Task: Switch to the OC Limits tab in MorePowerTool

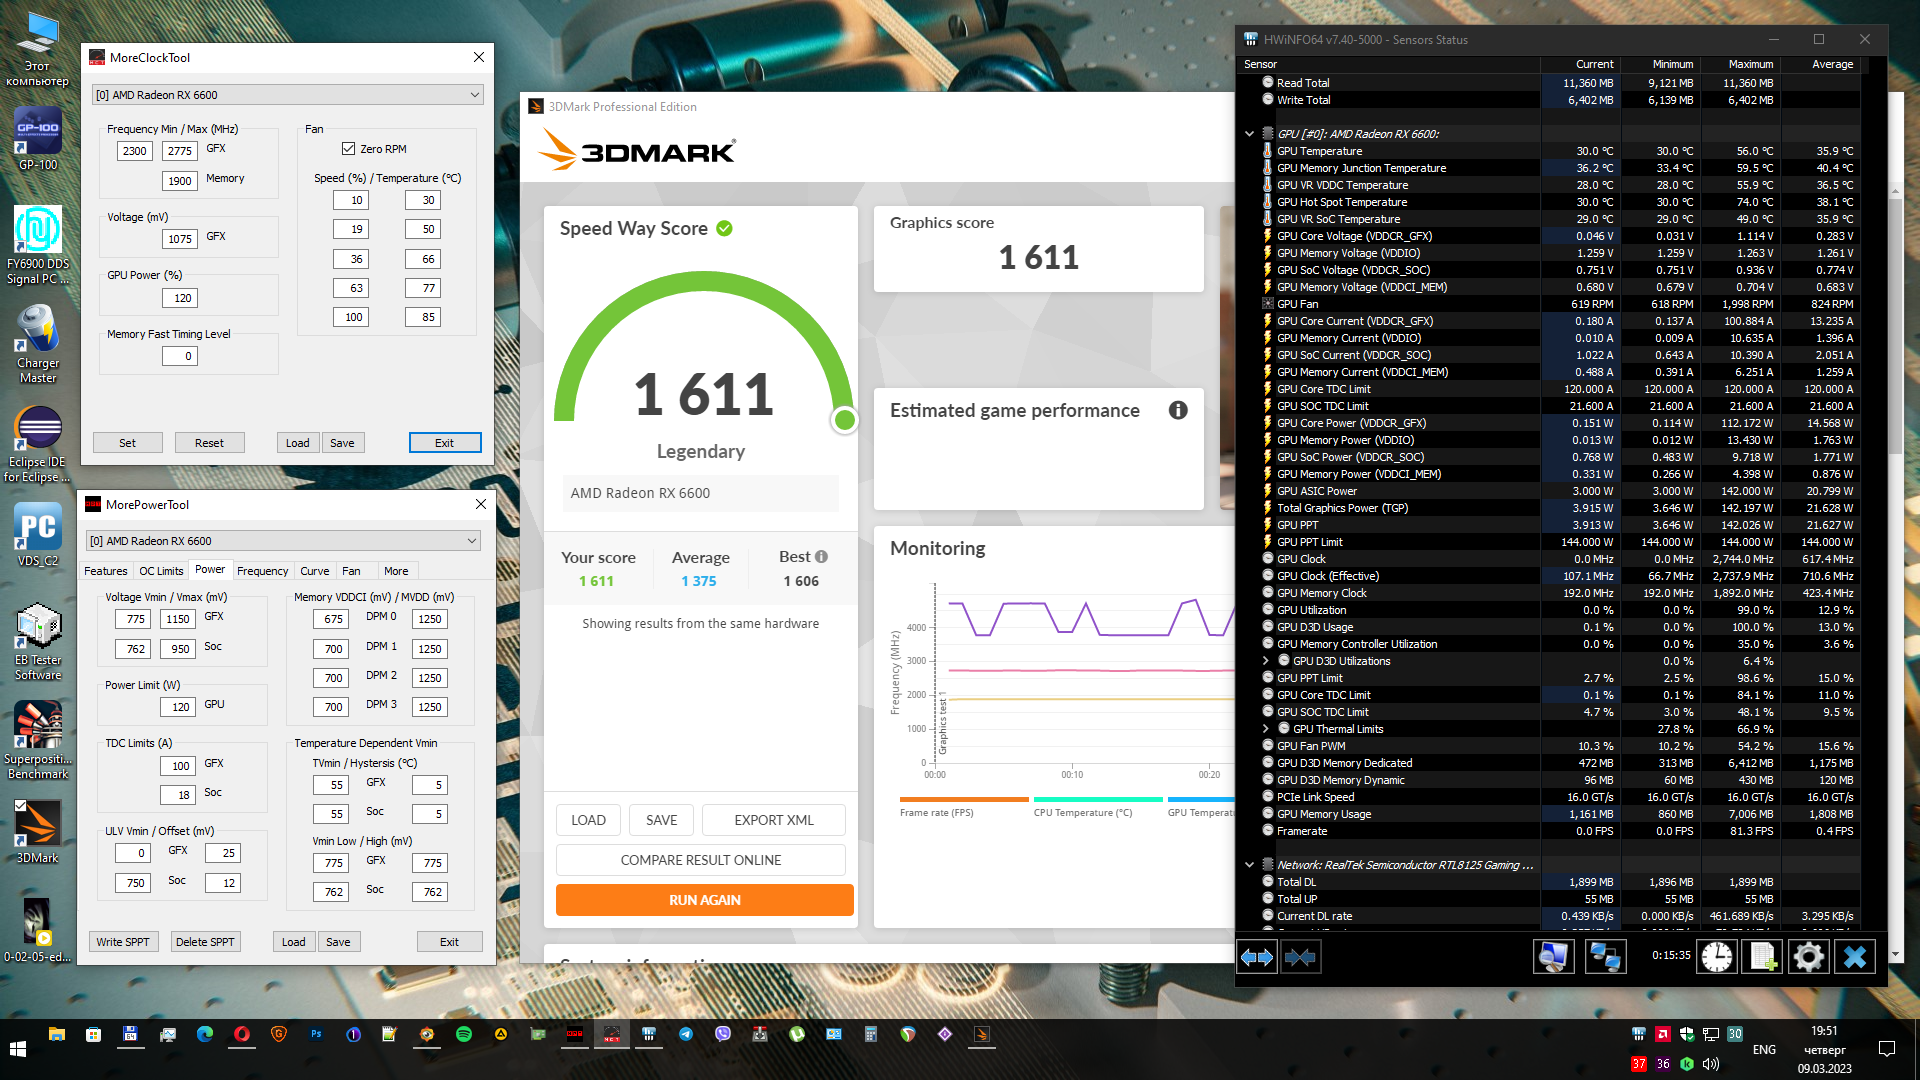Action: click(x=161, y=571)
